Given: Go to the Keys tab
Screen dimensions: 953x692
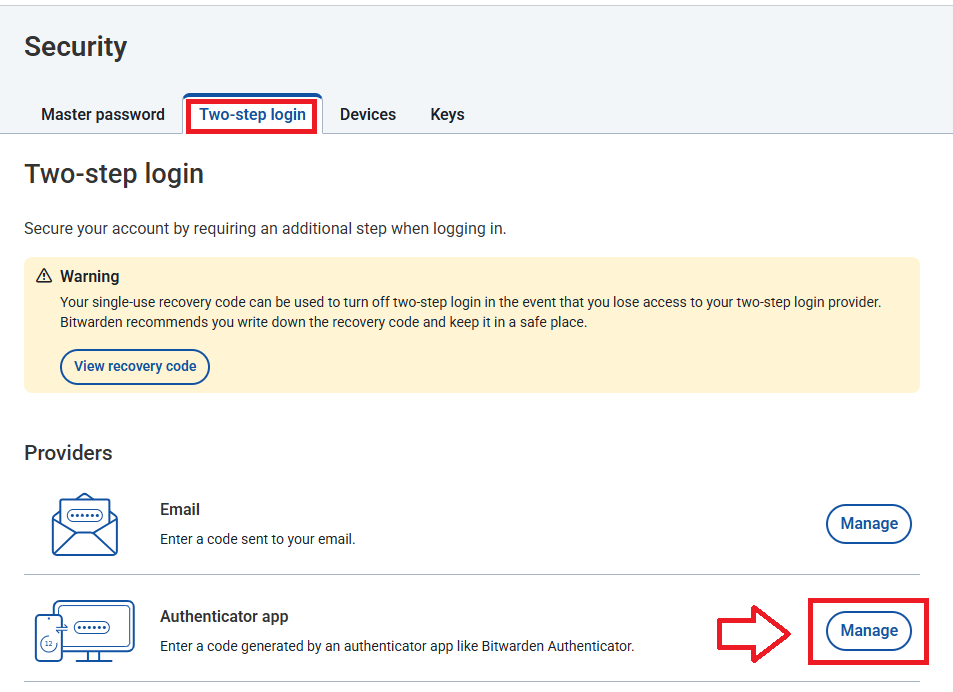Looking at the screenshot, I should pyautogui.click(x=447, y=114).
